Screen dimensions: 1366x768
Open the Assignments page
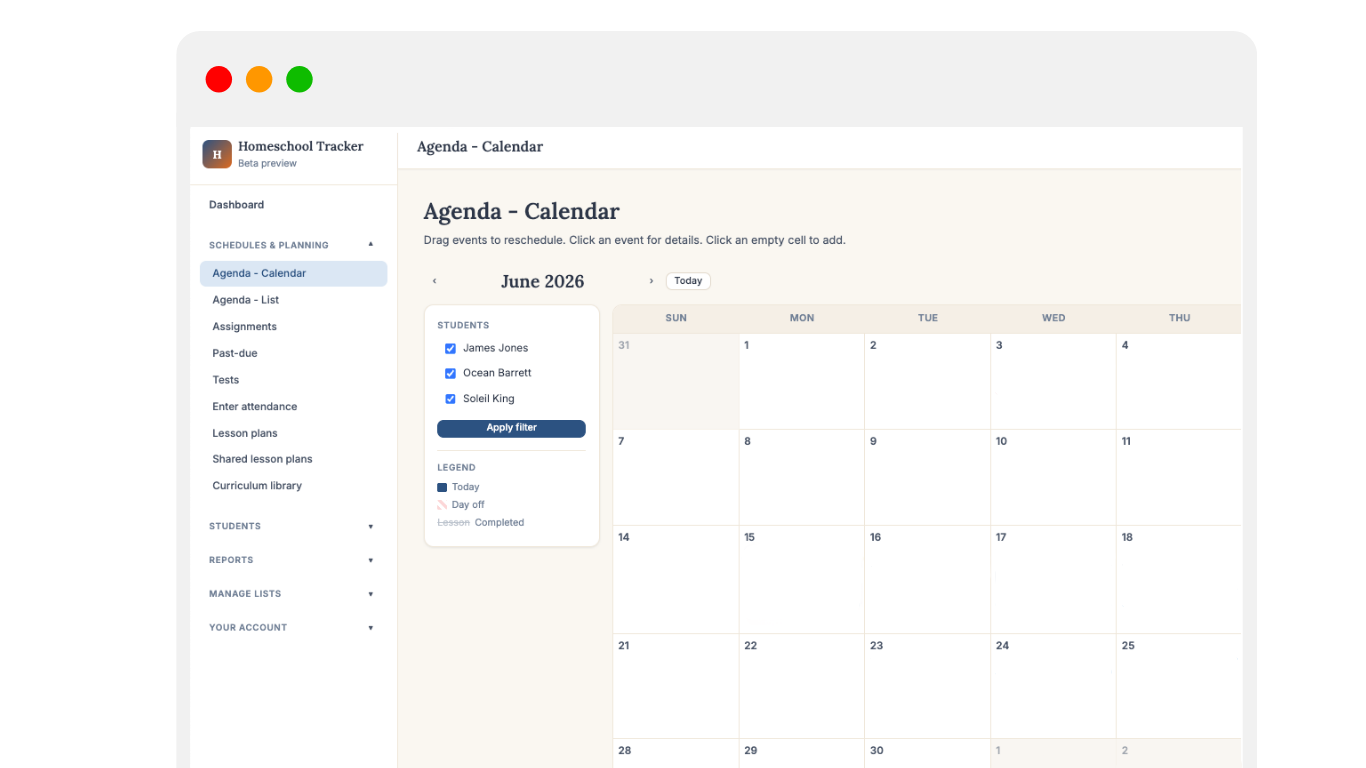tap(294, 327)
